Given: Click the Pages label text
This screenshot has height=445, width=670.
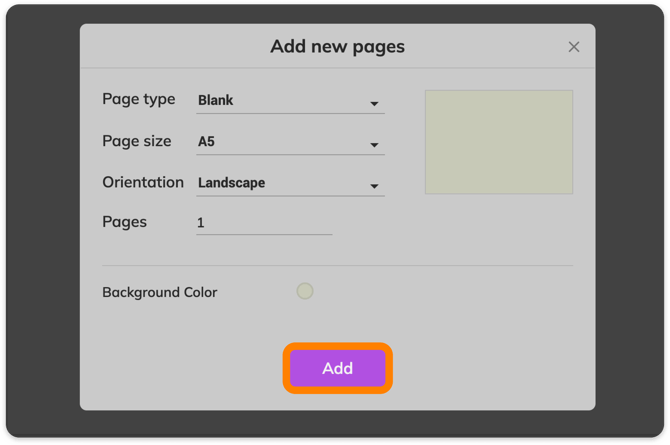Looking at the screenshot, I should 124,222.
